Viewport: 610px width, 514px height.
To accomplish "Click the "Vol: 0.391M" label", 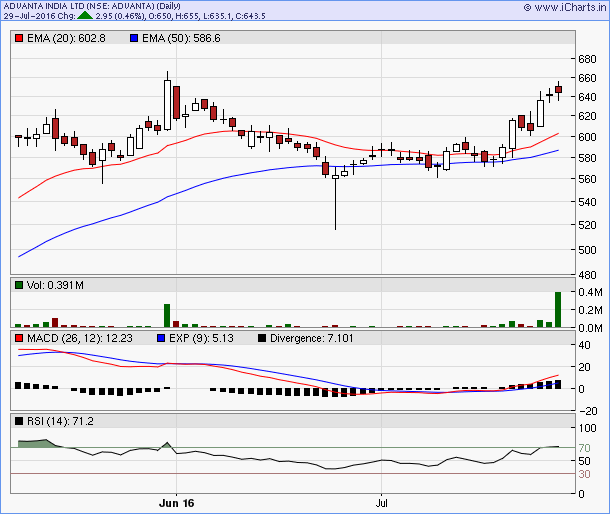I will pos(55,285).
